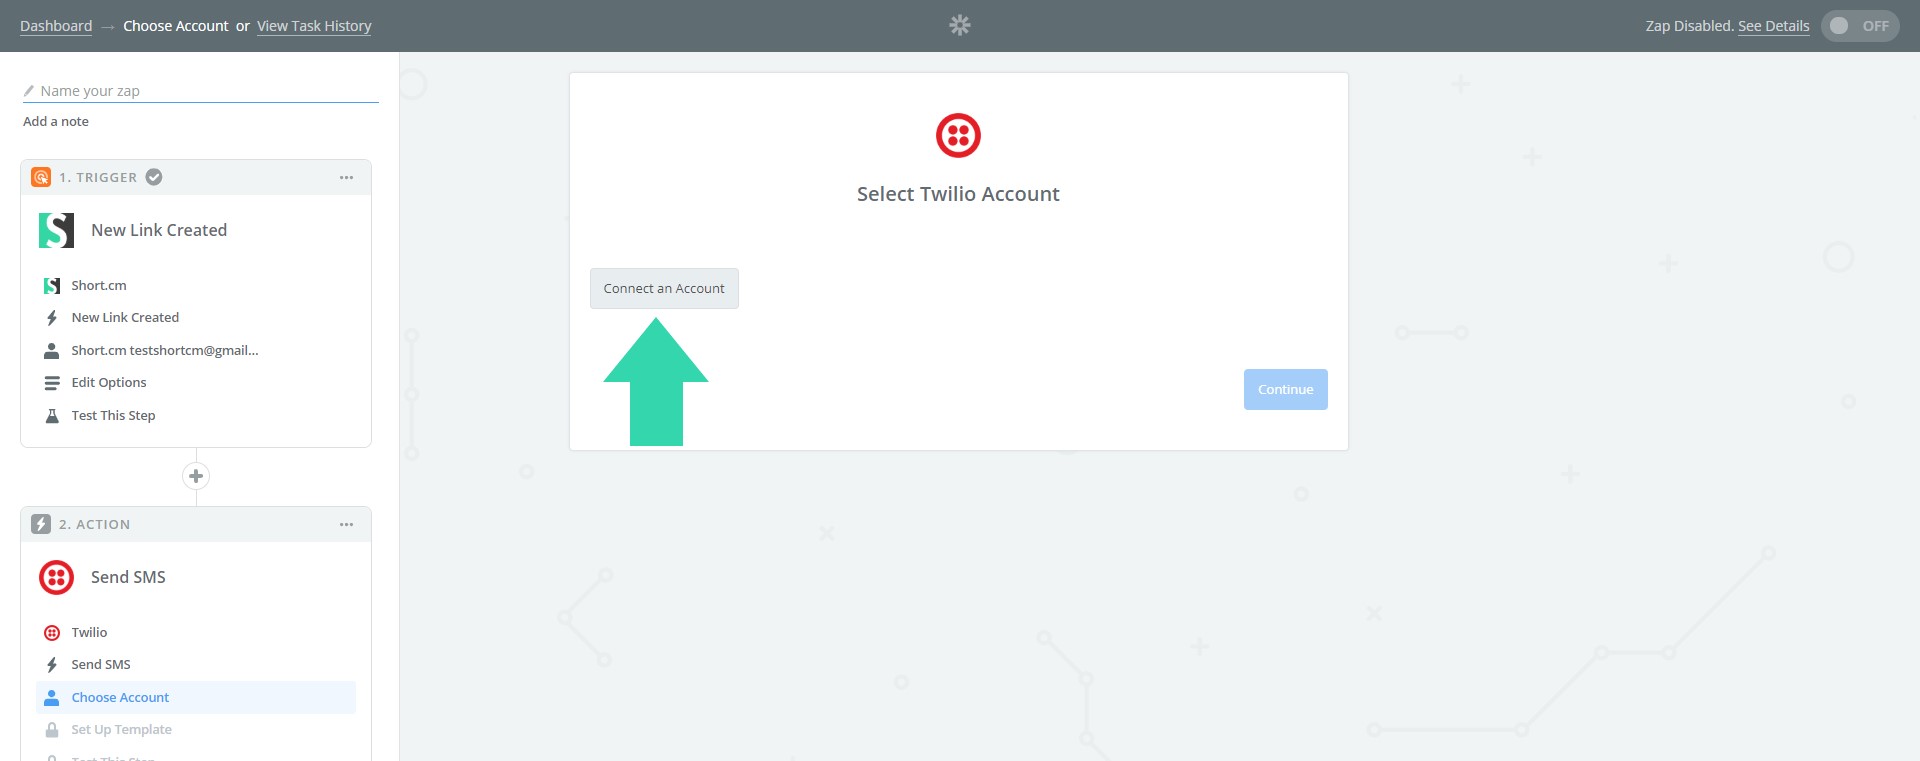This screenshot has width=1920, height=761.
Task: Click the orange trigger step icon
Action: (41, 177)
